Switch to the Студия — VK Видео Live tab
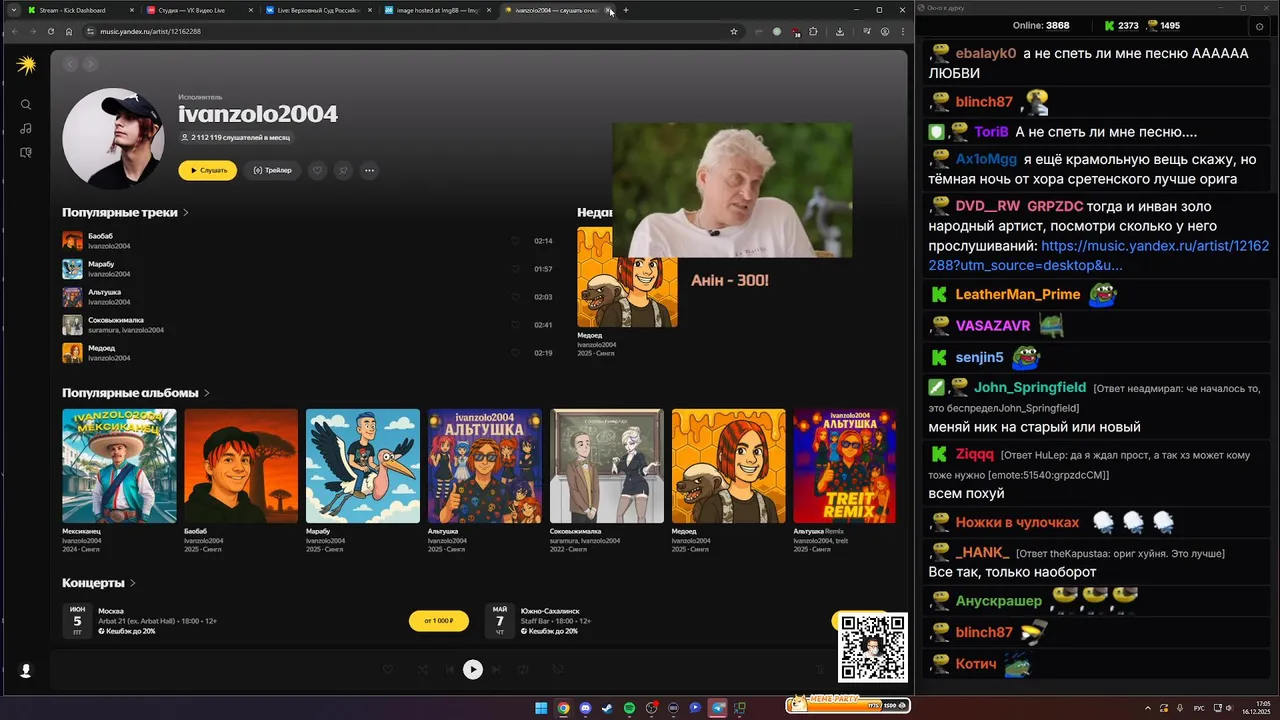Image resolution: width=1280 pixels, height=720 pixels. click(x=200, y=10)
